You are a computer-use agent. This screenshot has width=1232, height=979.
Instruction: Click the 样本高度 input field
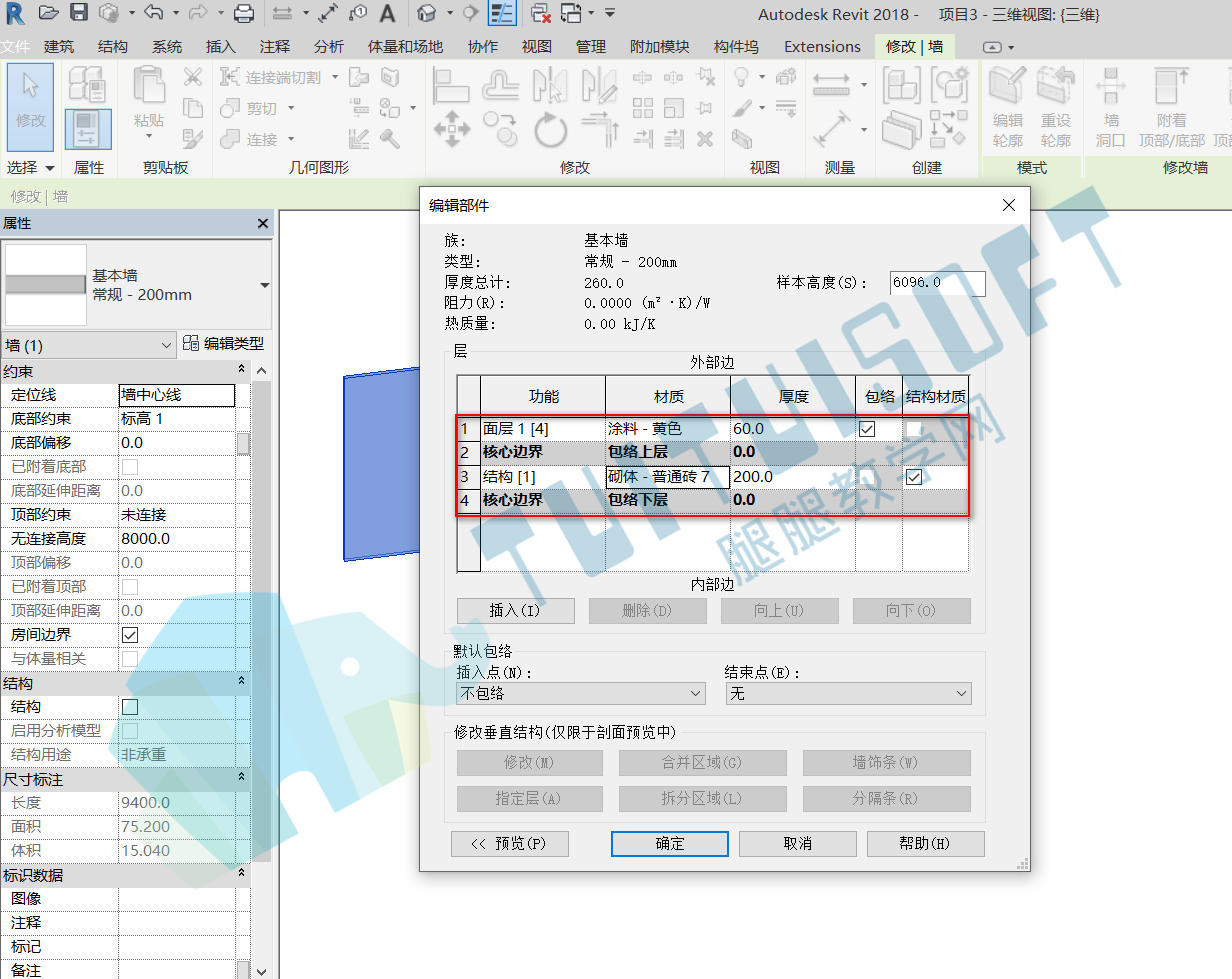pos(938,283)
